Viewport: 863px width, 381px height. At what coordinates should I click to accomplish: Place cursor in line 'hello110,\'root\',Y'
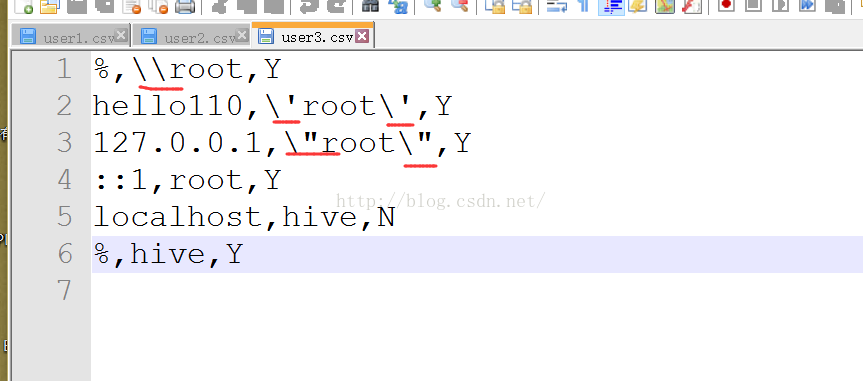(272, 107)
